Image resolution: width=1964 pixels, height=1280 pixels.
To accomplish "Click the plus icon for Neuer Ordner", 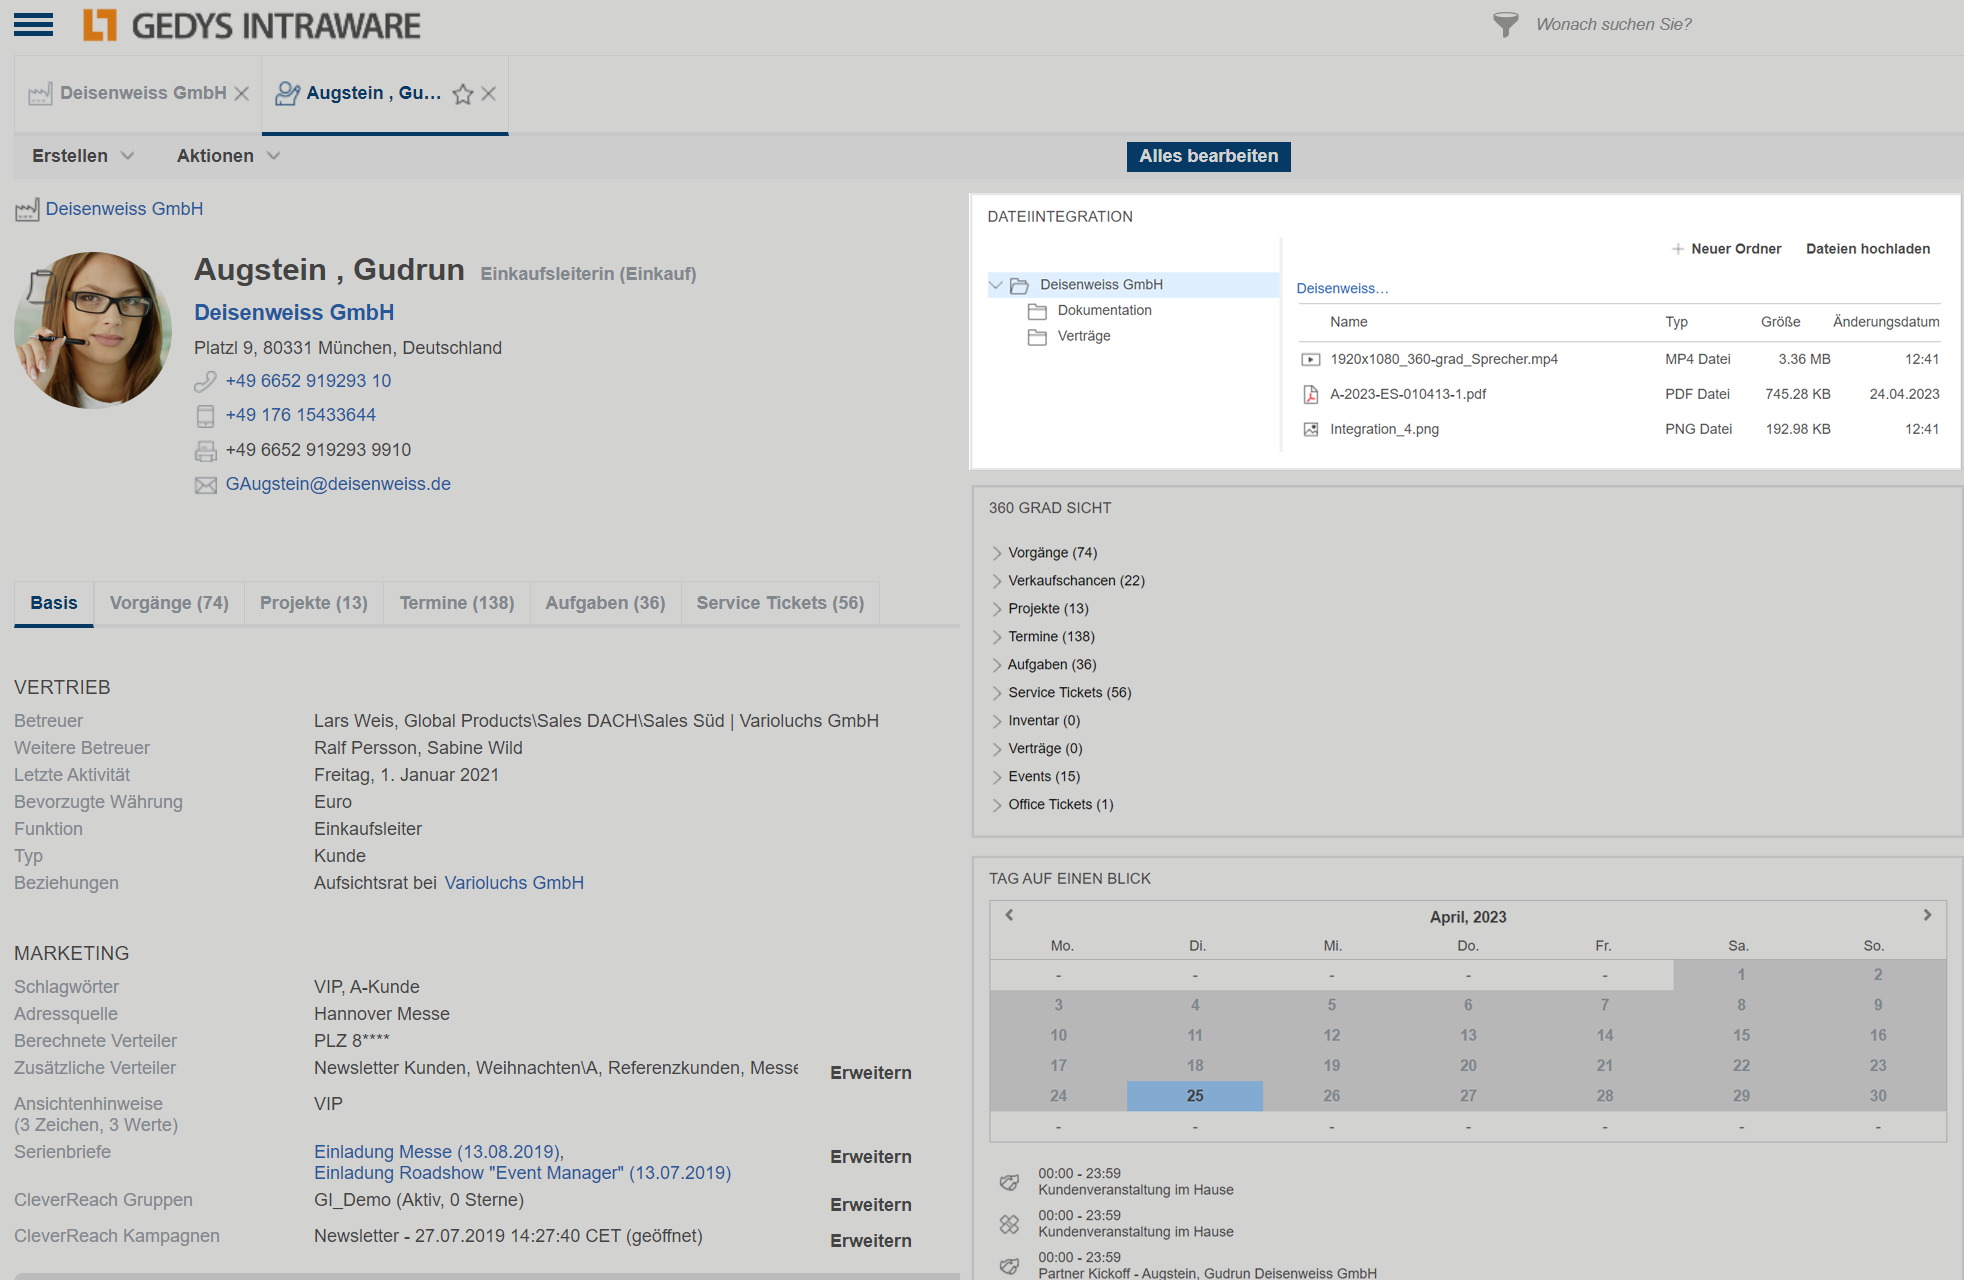I will point(1678,249).
